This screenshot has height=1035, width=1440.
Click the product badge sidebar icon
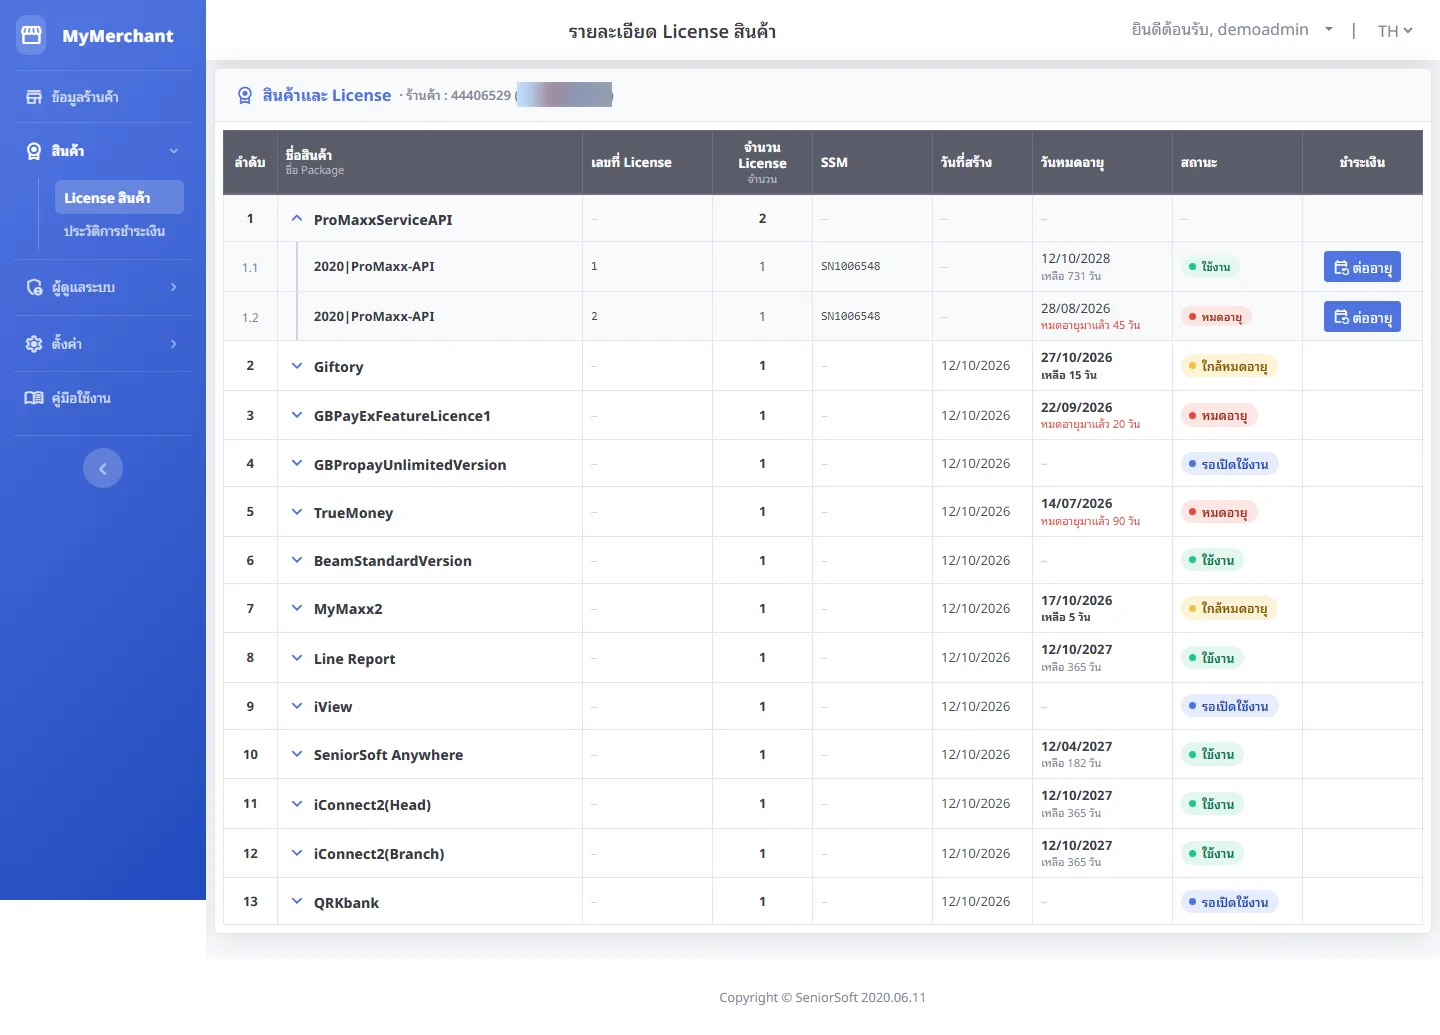34,151
